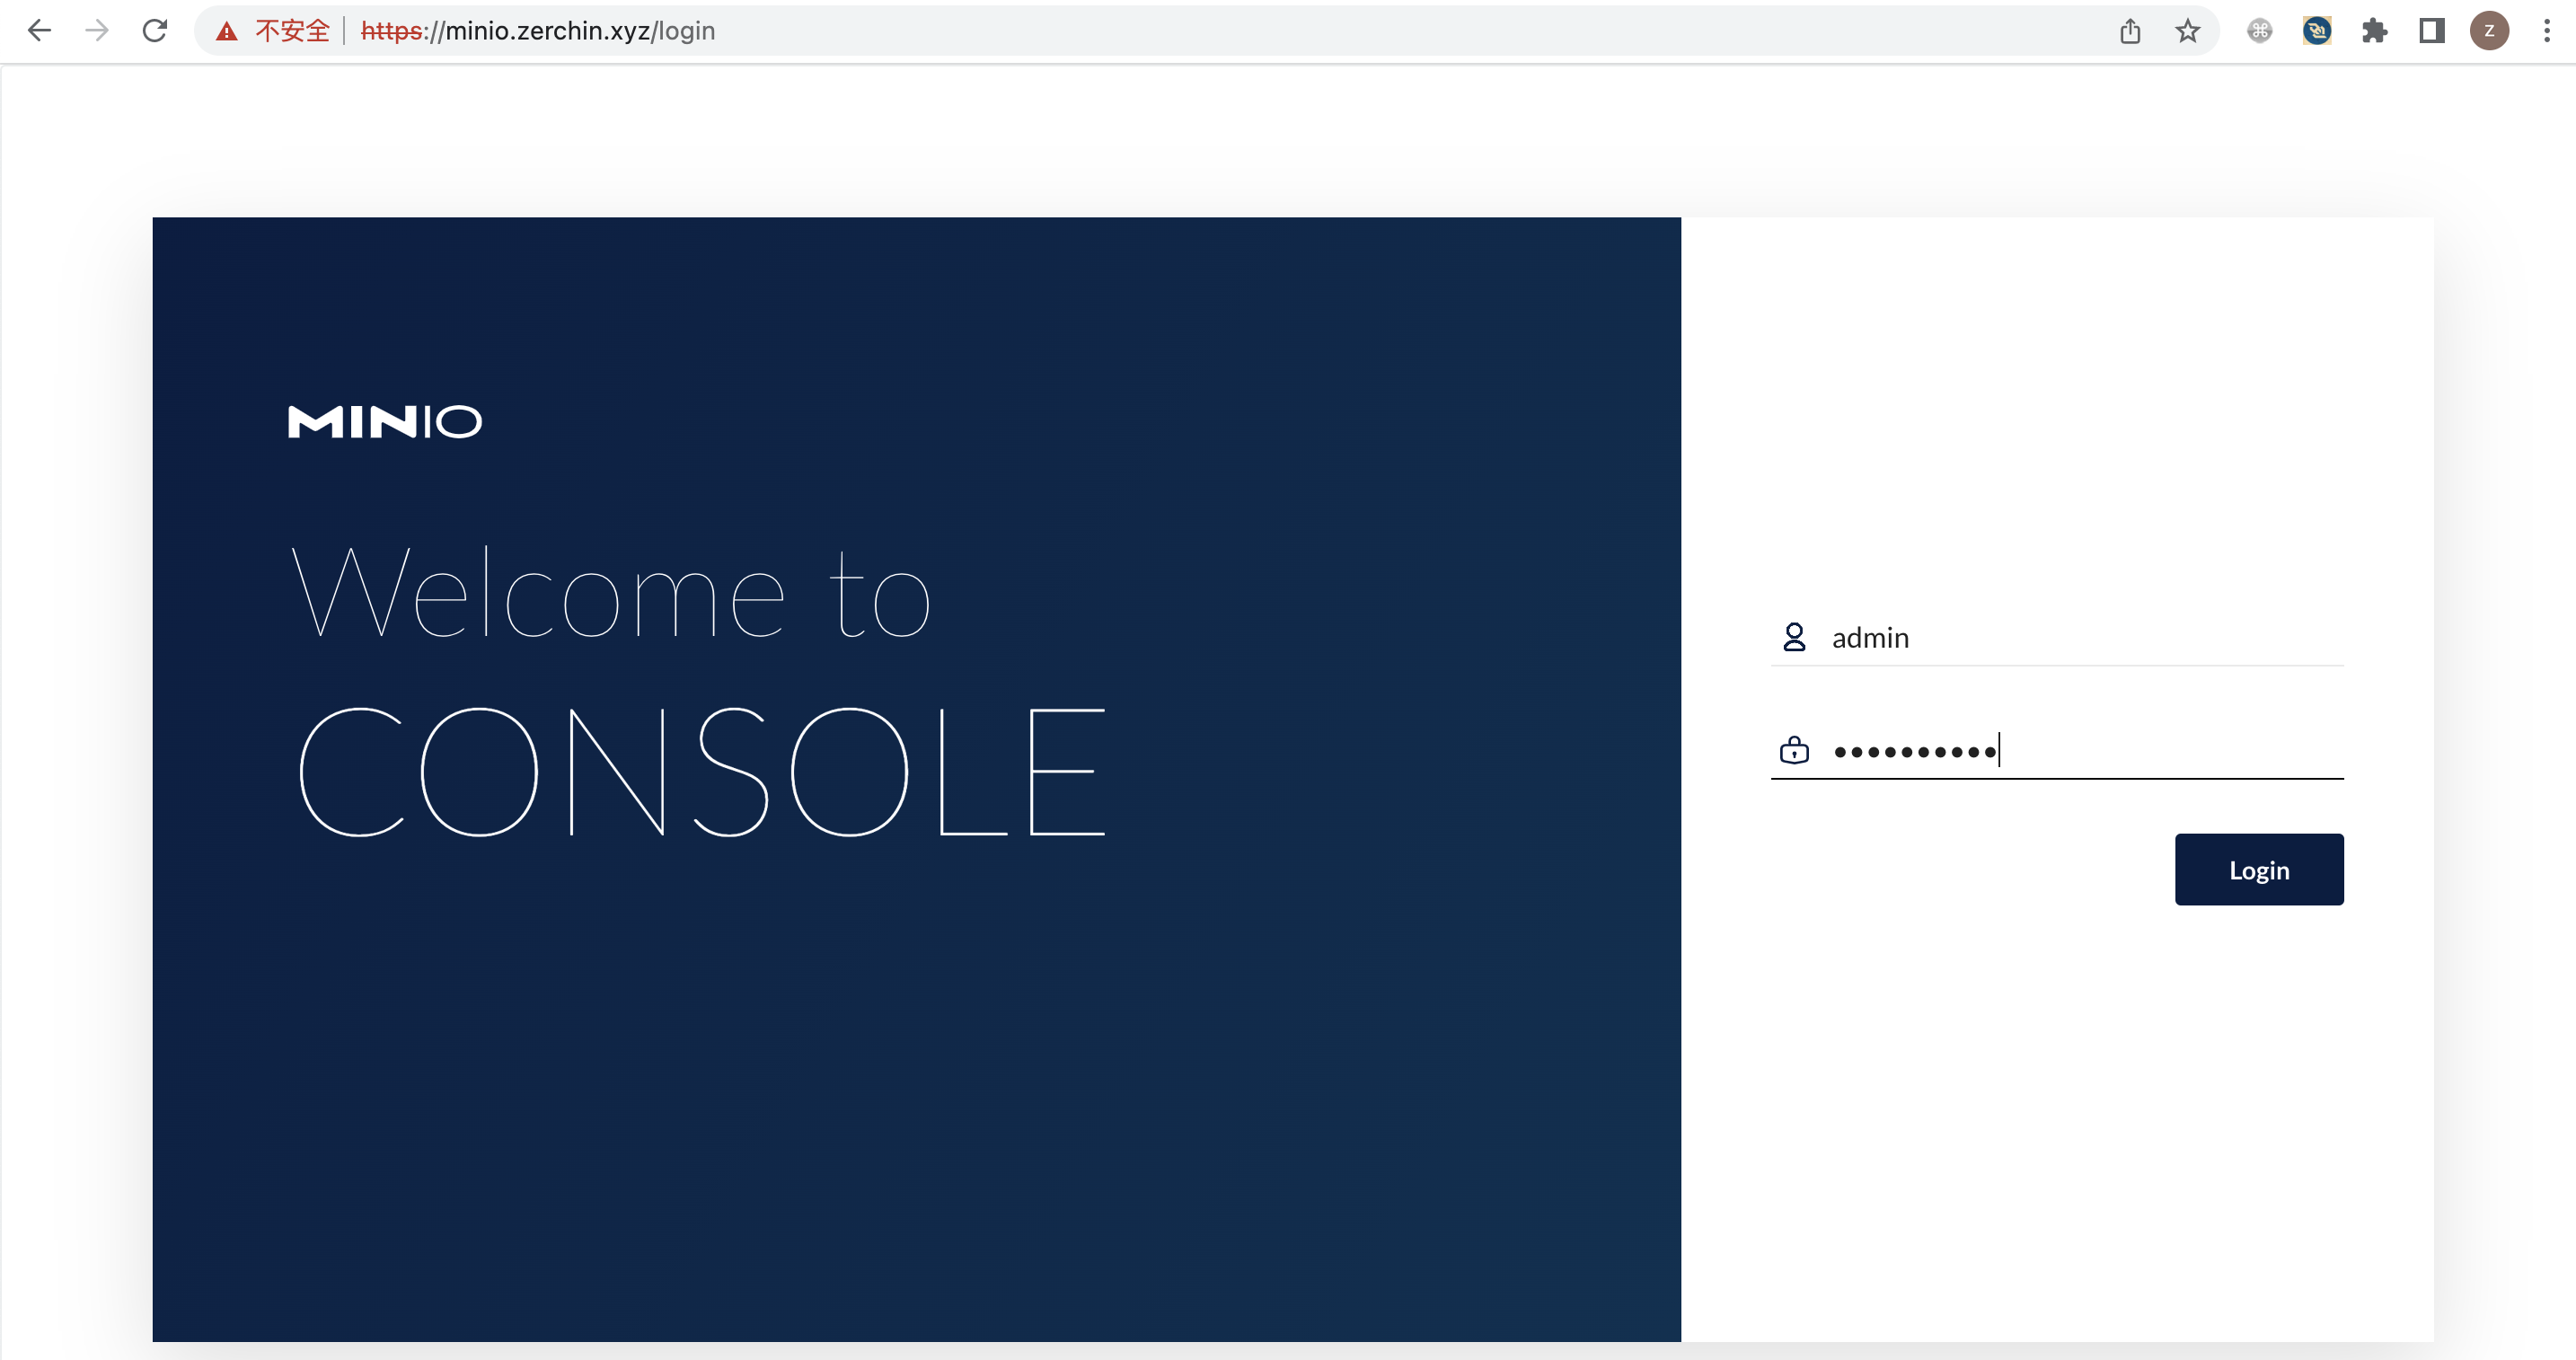Click the gray extension icon in toolbar
The image size is (2576, 1360).
pos(2260,31)
